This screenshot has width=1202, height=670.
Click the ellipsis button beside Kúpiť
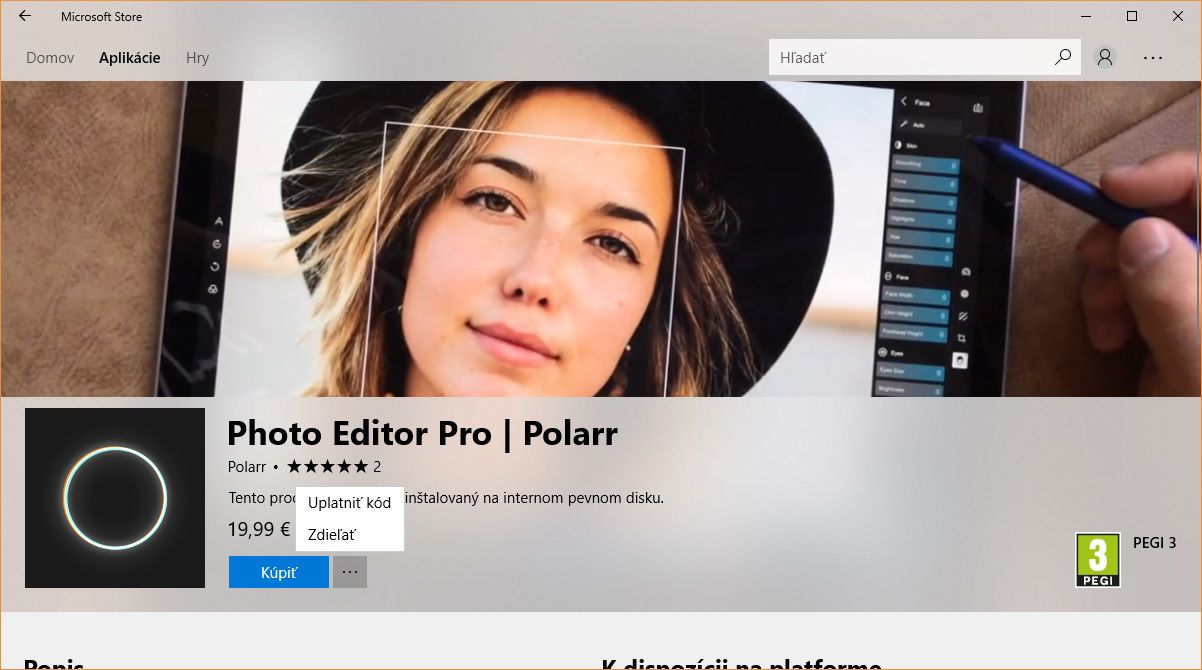click(x=350, y=572)
